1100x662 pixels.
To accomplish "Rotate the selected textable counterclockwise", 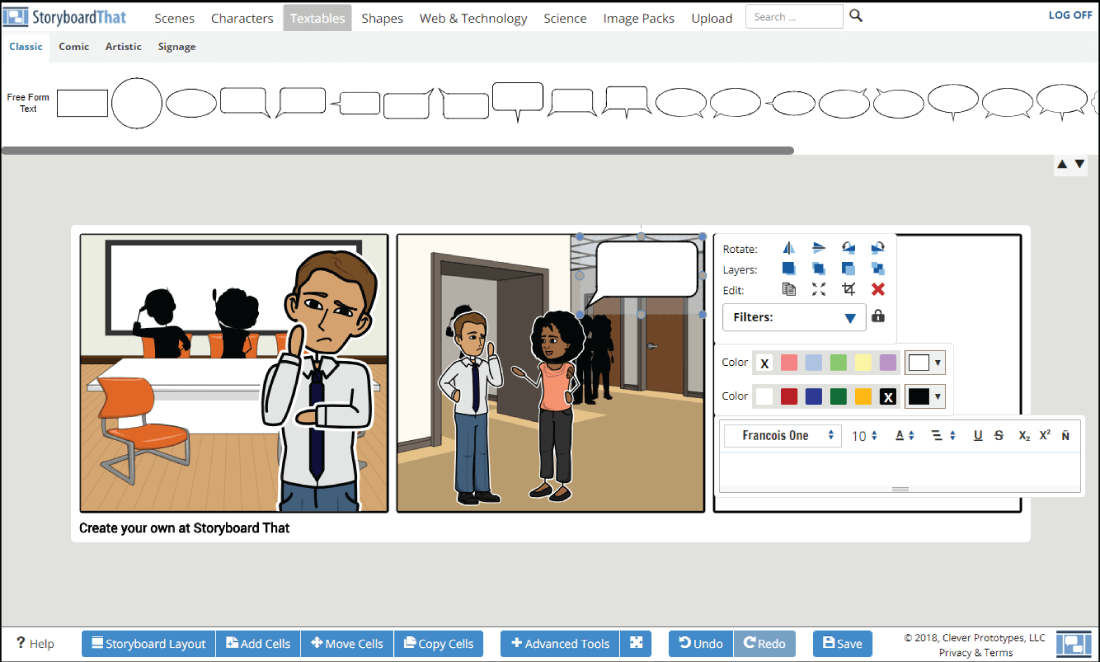I will 849,249.
